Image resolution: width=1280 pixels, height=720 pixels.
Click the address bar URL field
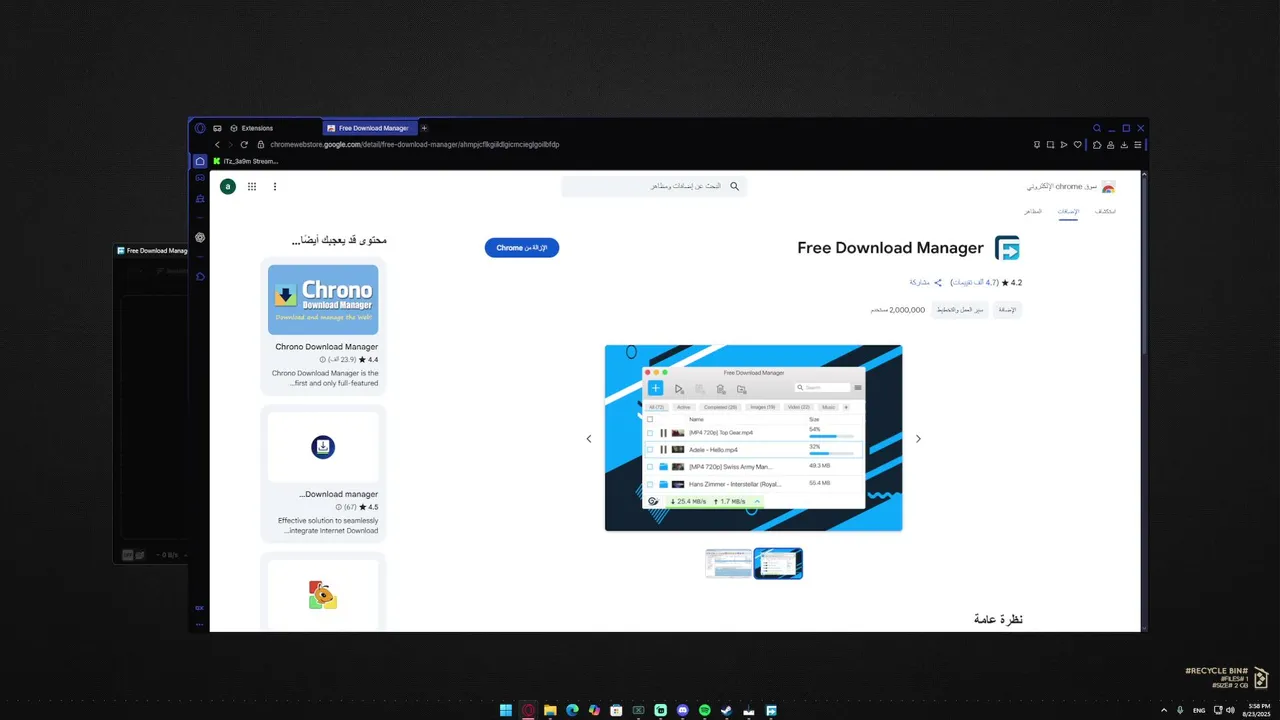click(640, 144)
